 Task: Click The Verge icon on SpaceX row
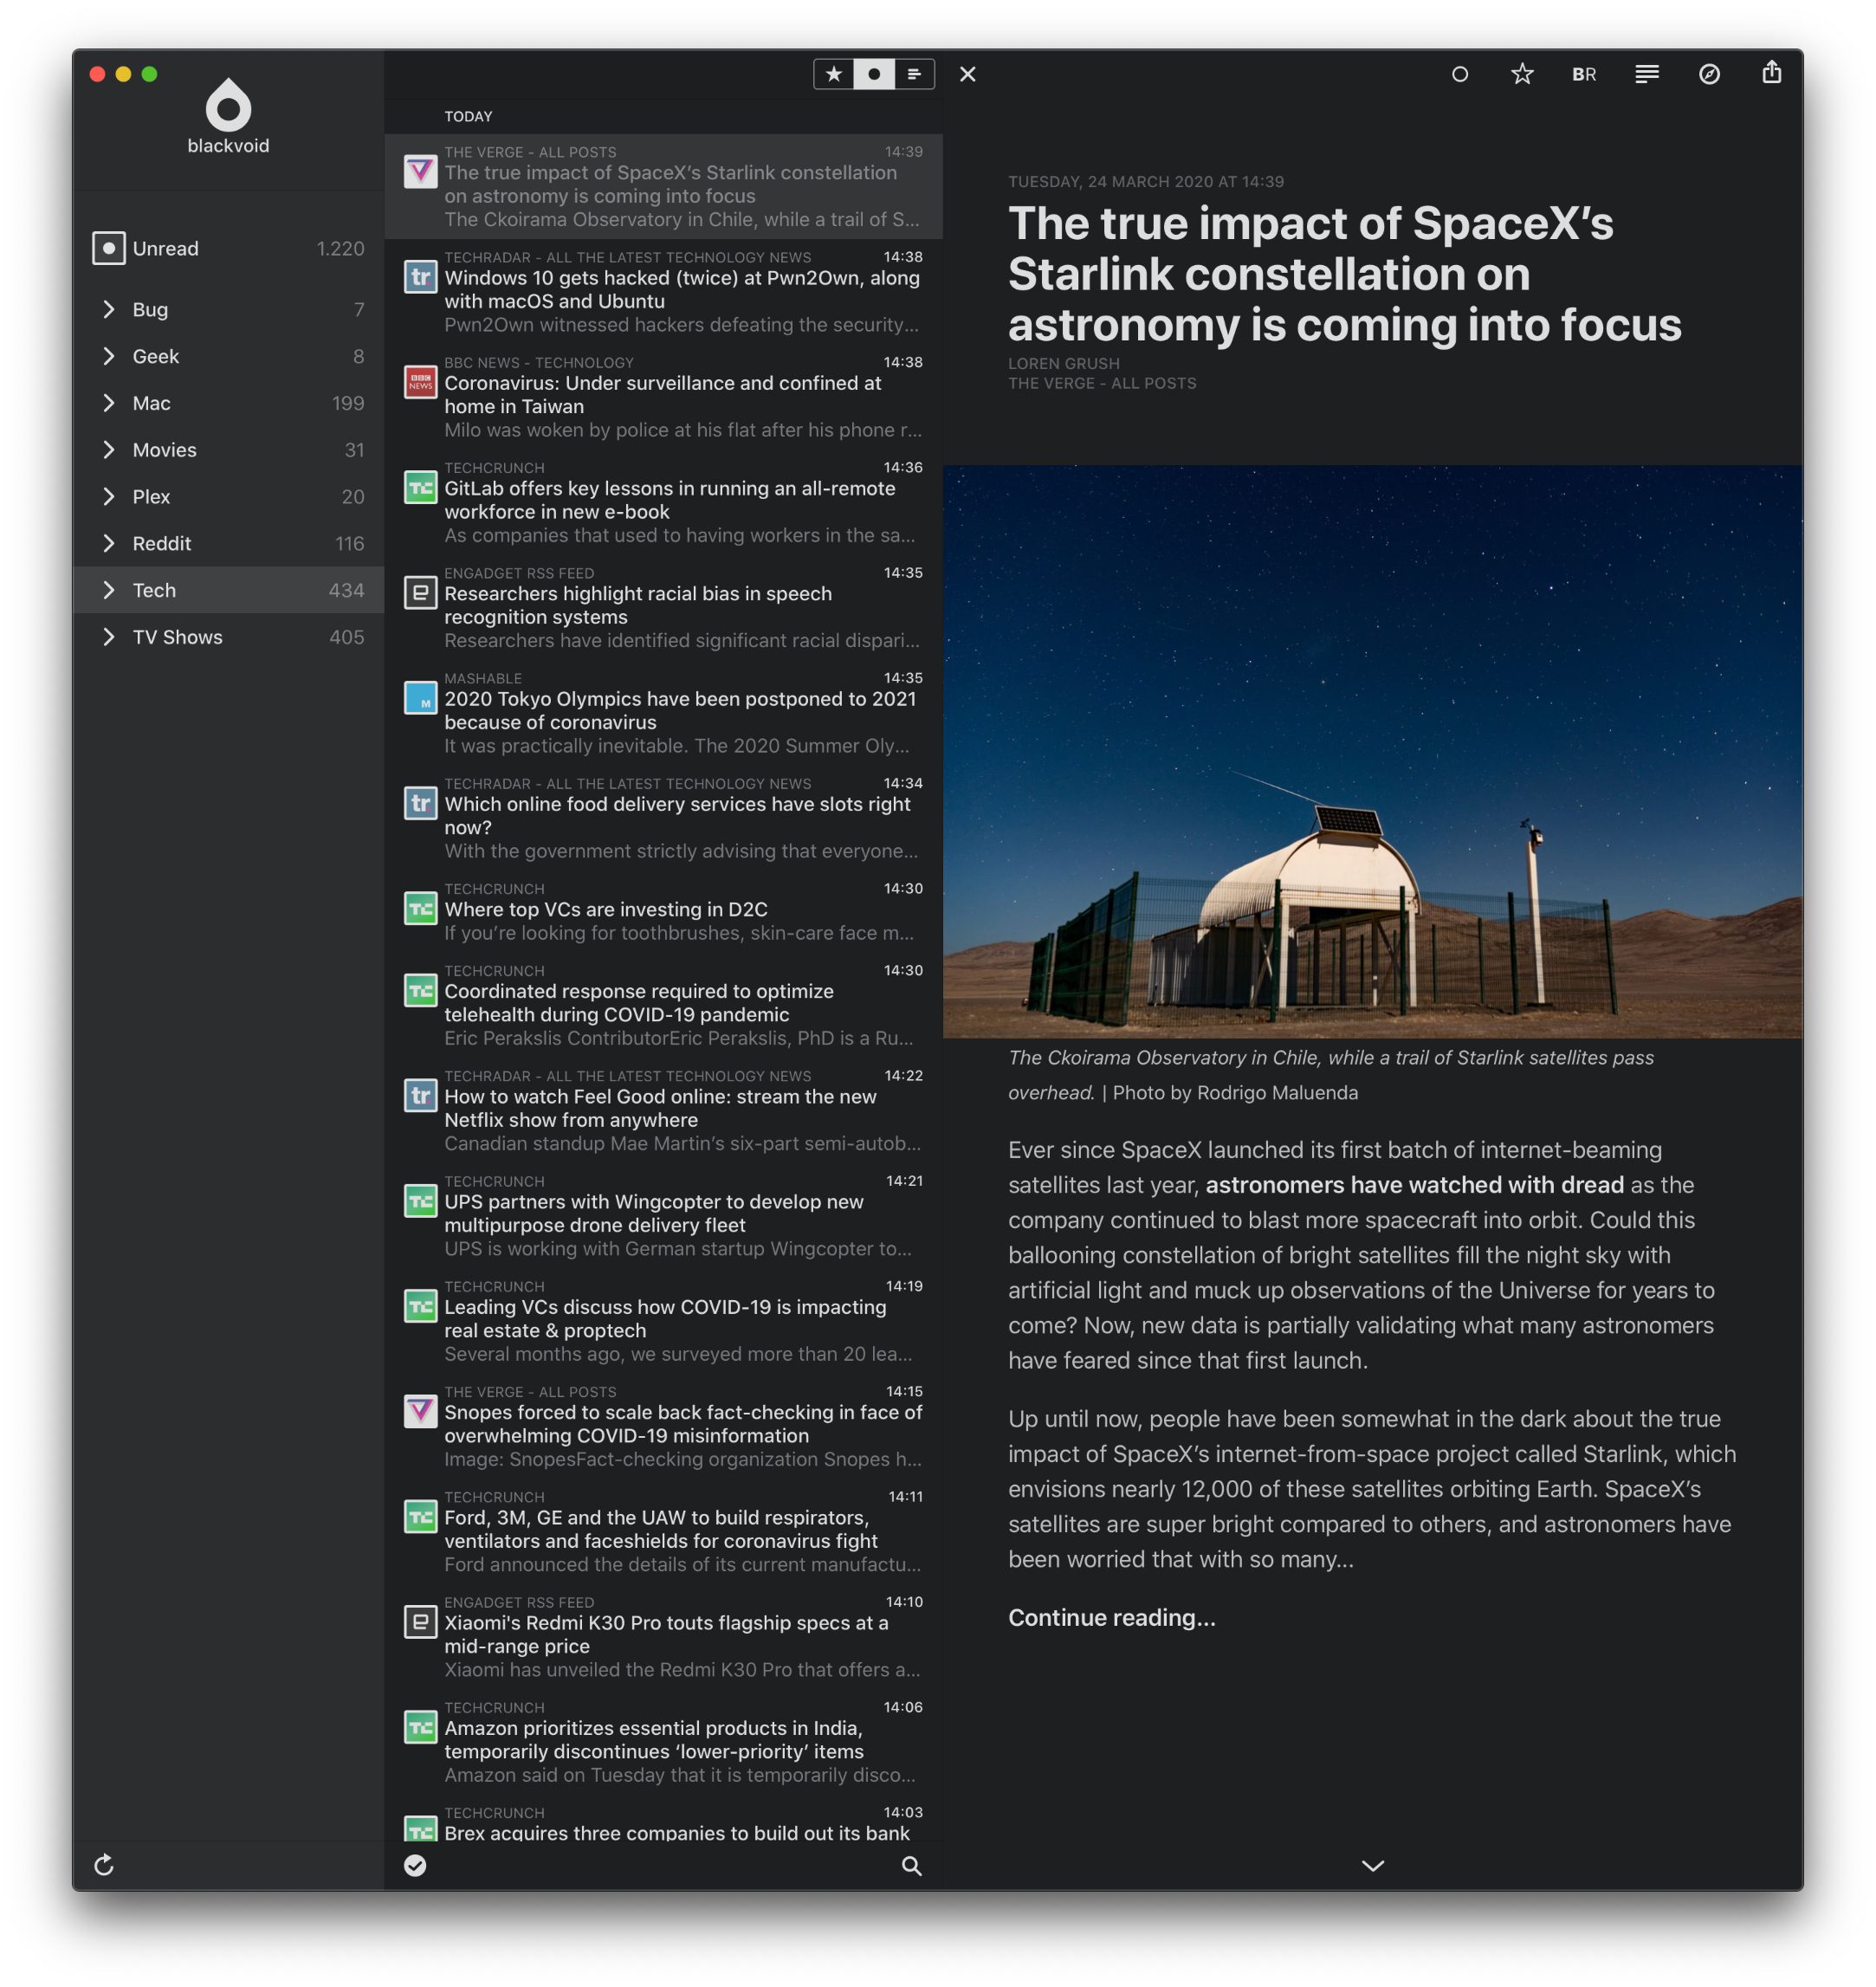420,171
